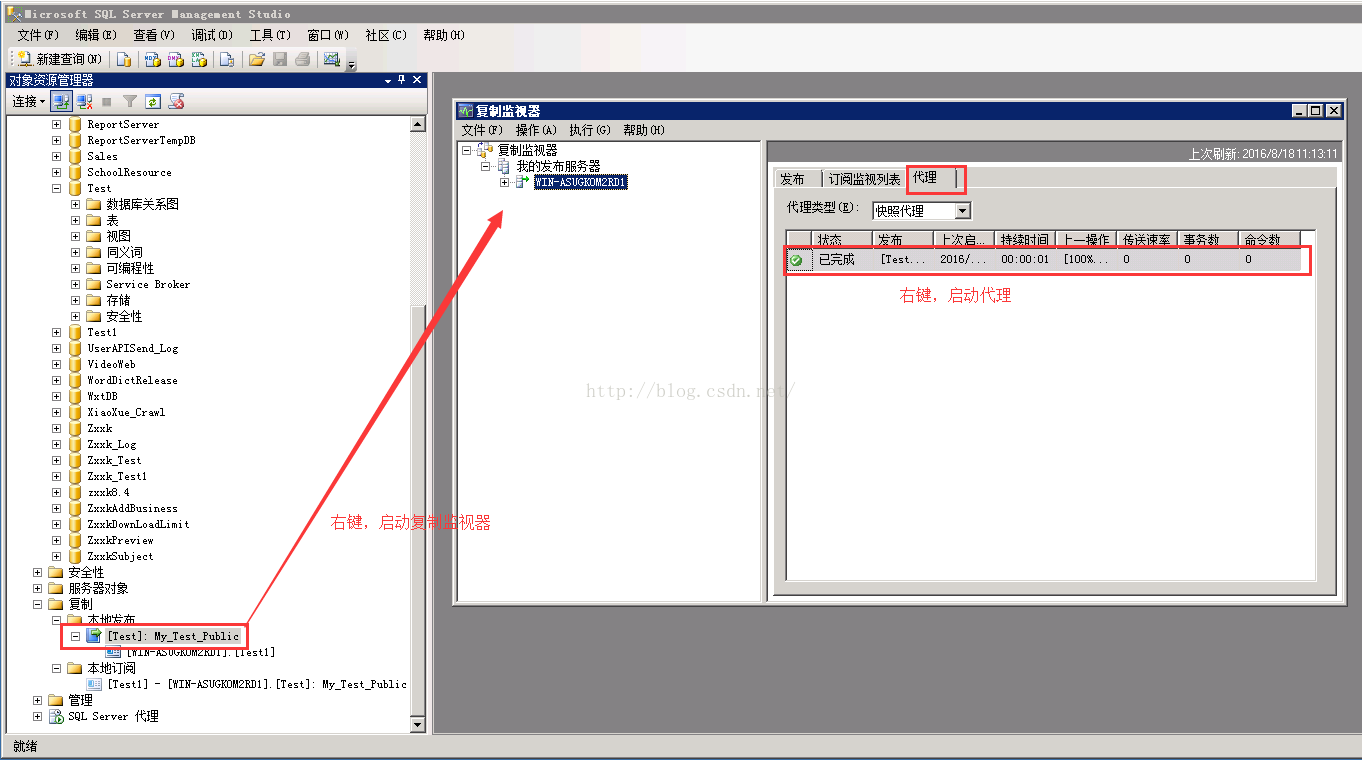Open the 代理类型 combo box

click(921, 211)
